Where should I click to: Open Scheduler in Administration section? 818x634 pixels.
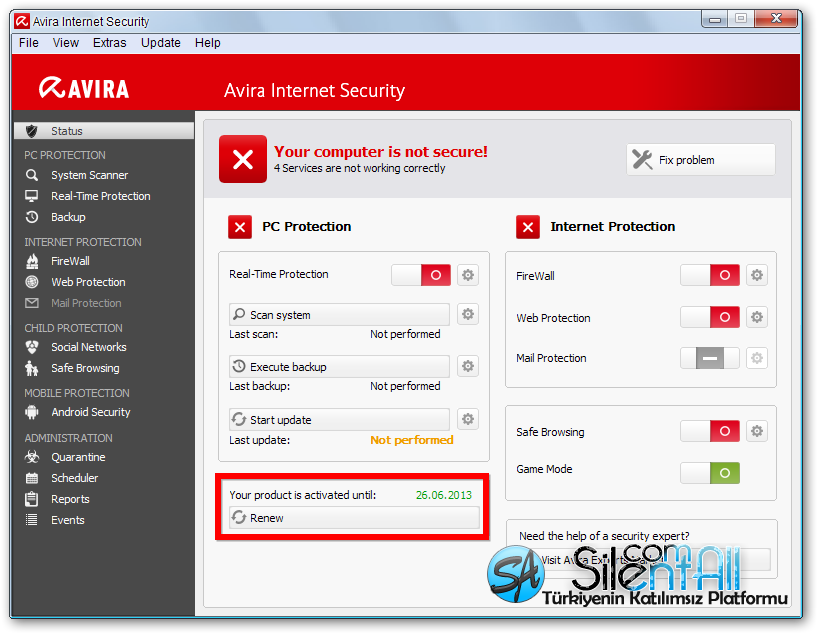point(75,478)
